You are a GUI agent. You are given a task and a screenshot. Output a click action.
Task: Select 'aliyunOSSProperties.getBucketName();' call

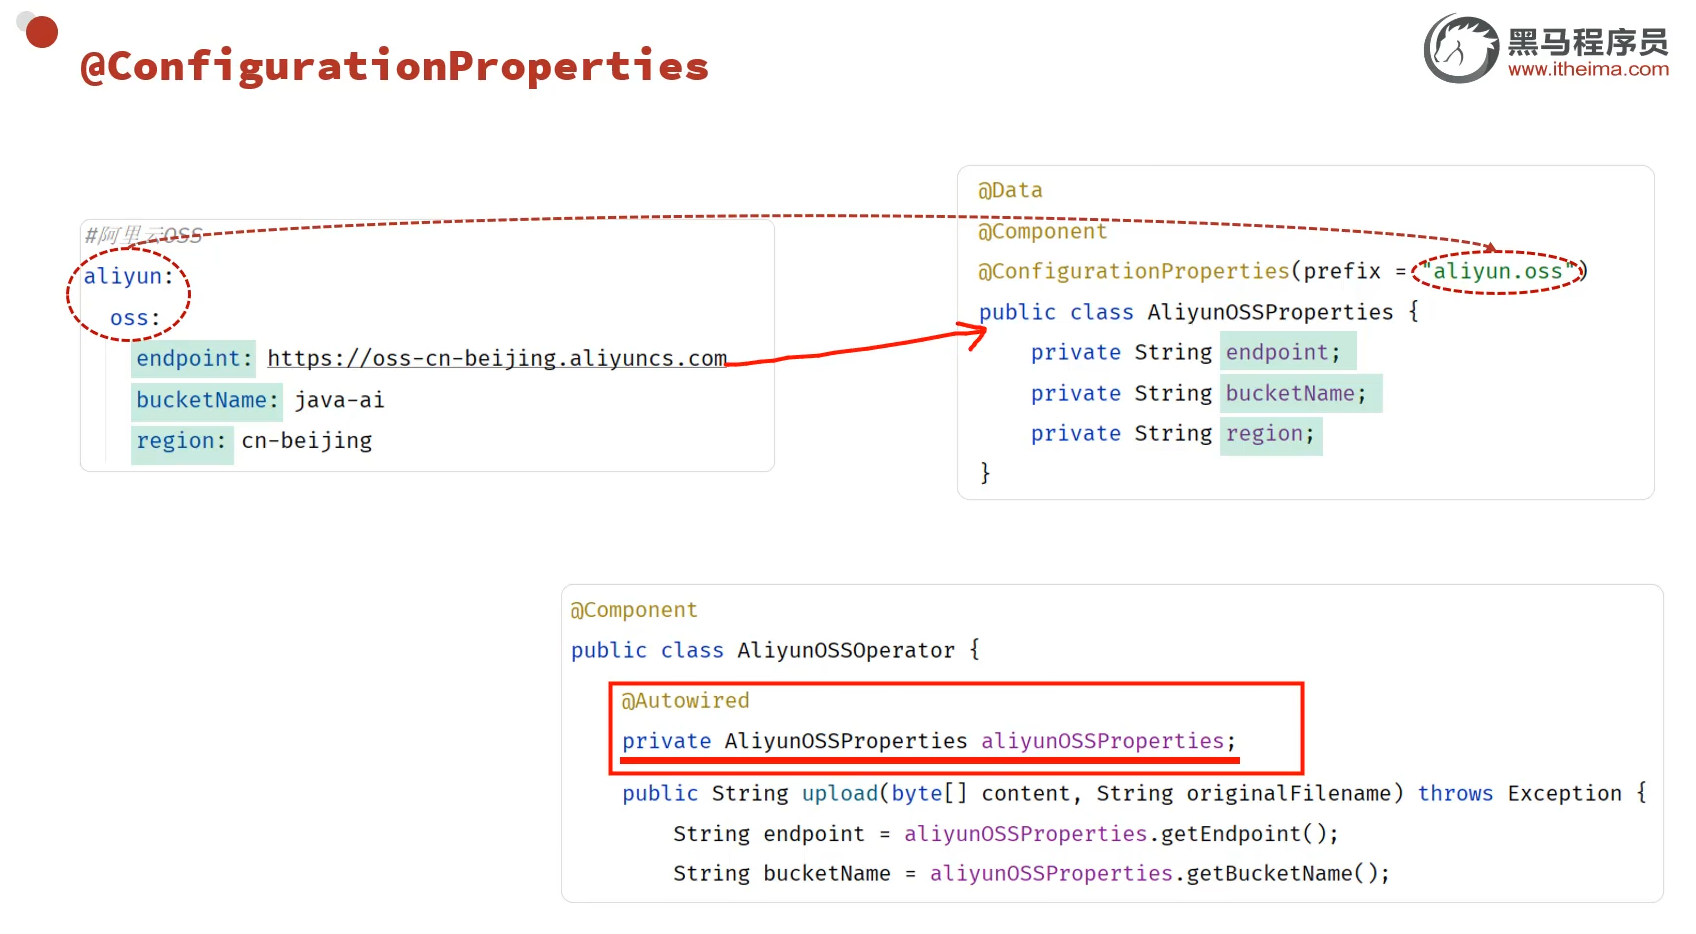1160,874
